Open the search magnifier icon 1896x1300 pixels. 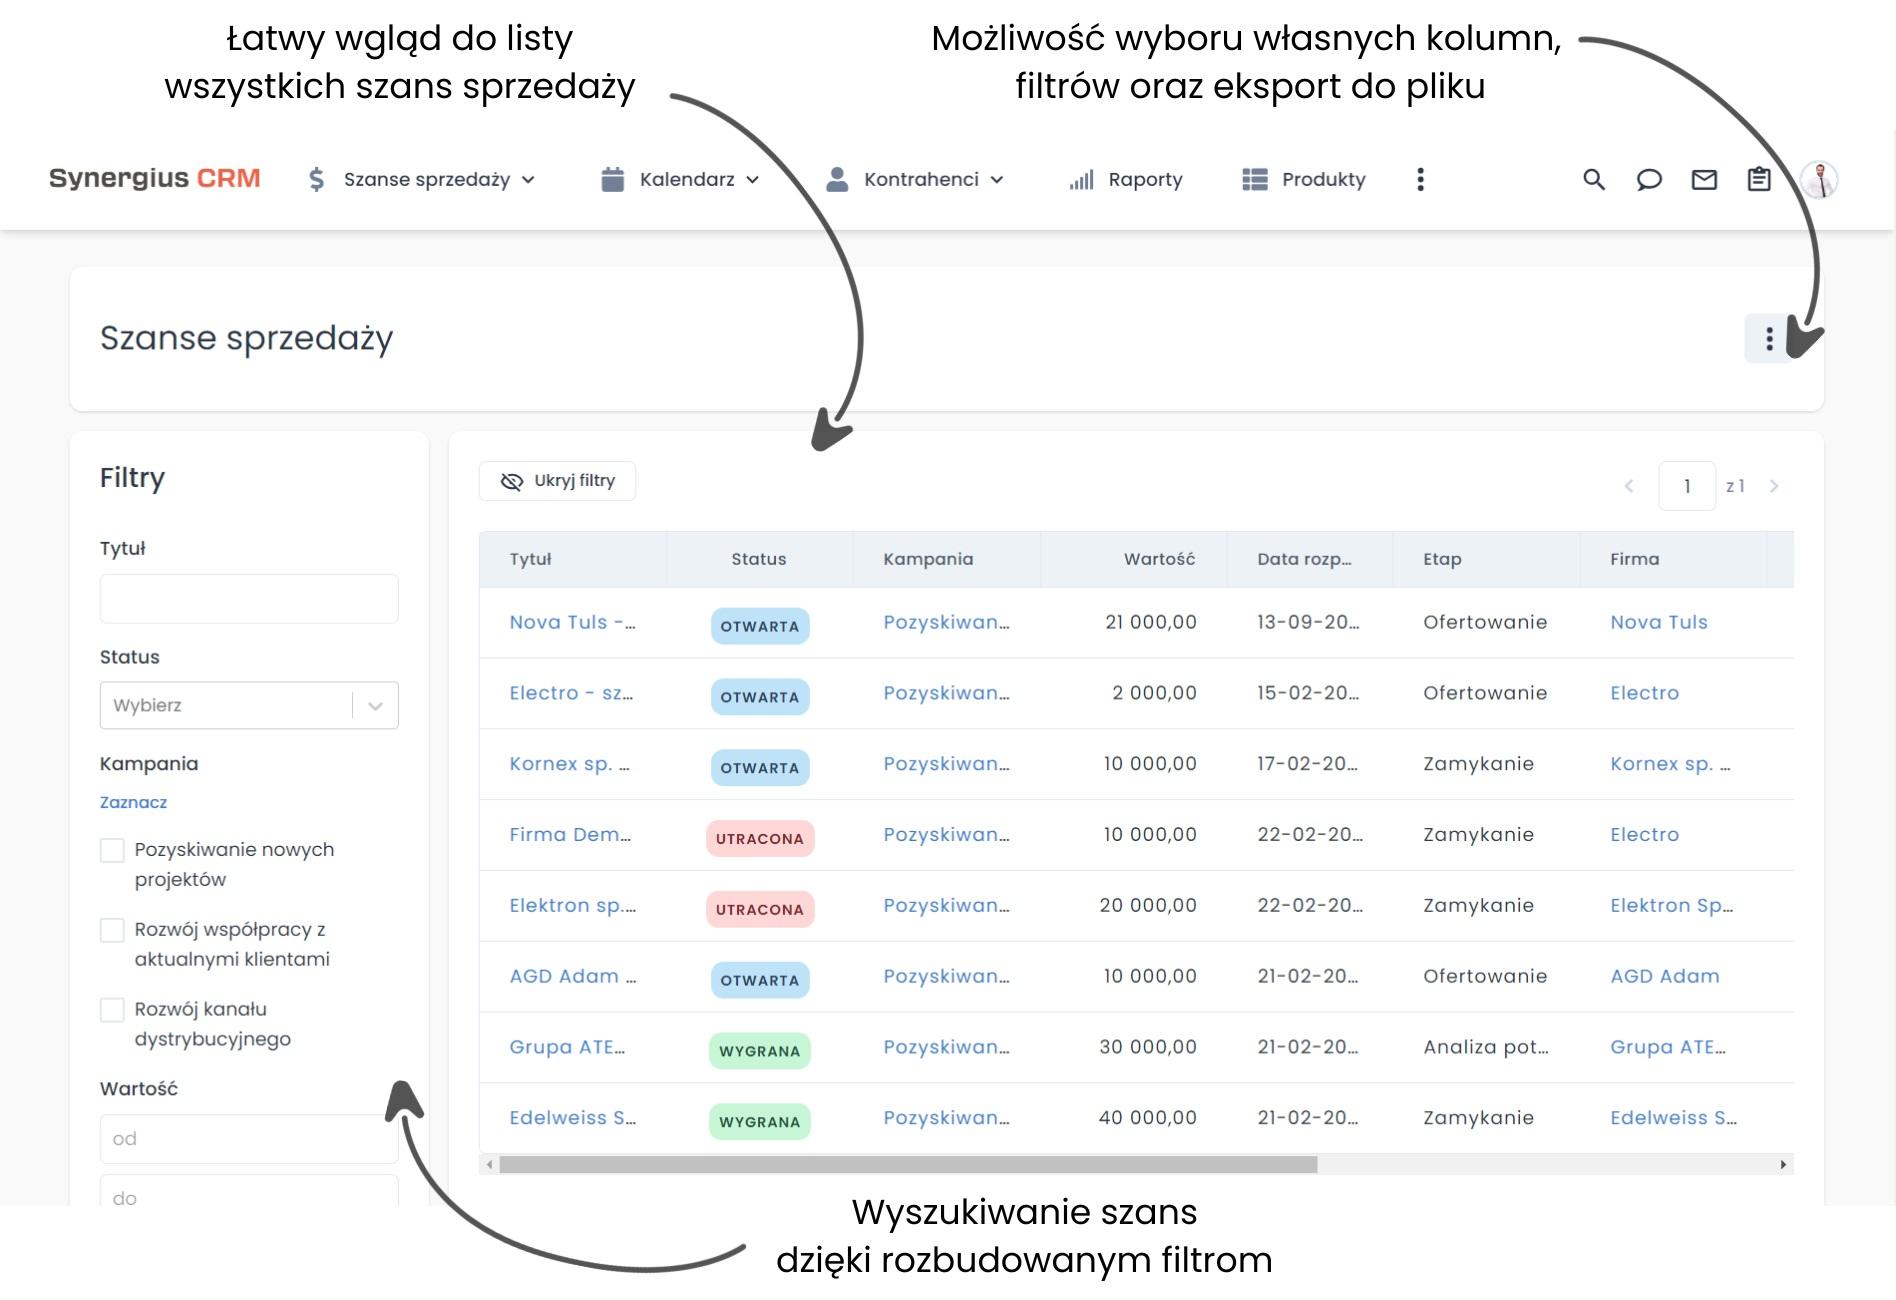[1594, 179]
